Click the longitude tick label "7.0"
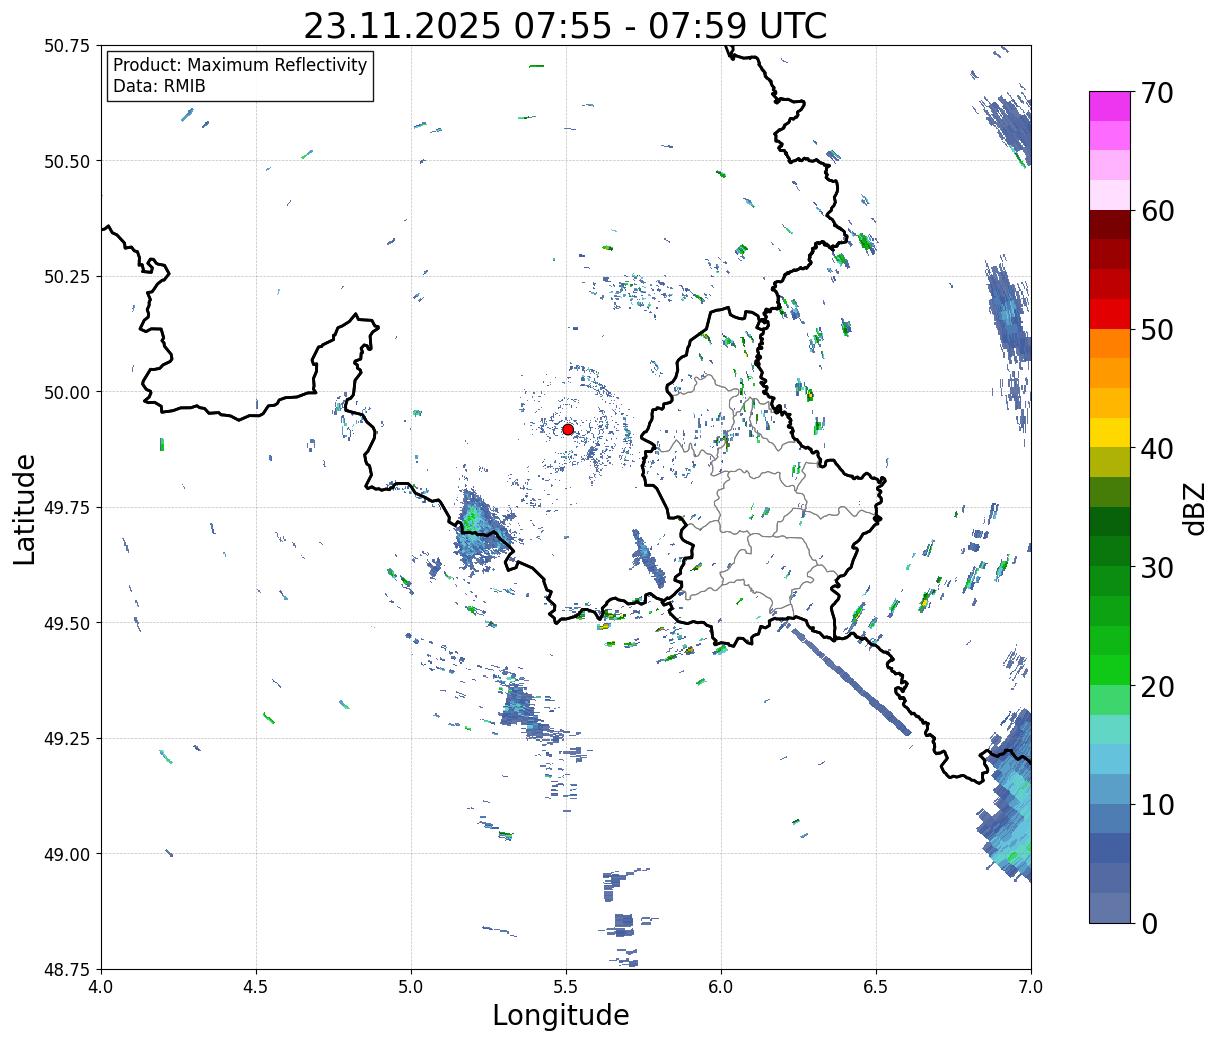This screenshot has height=1040, width=1219. pyautogui.click(x=1031, y=987)
